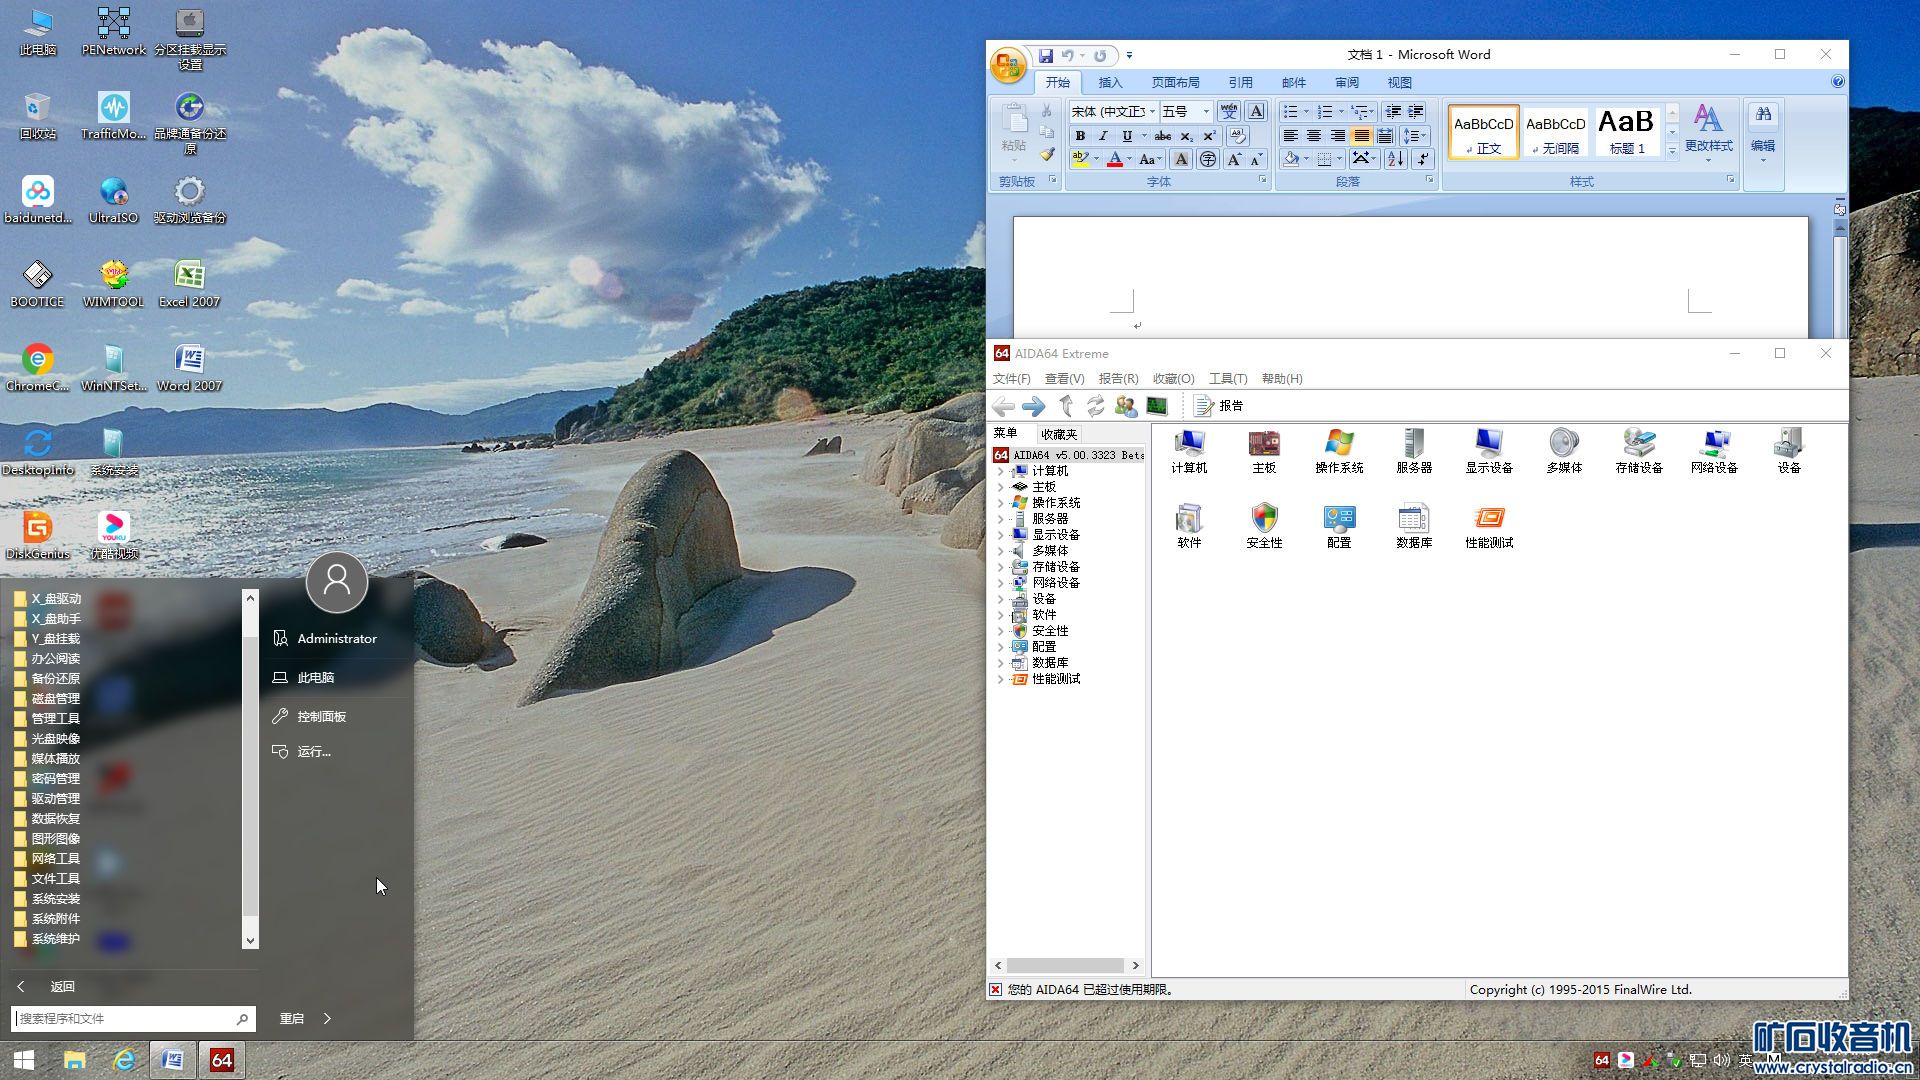Open the 存储设备 icon in AIDA64 main panel
1920x1080 pixels.
pos(1639,451)
